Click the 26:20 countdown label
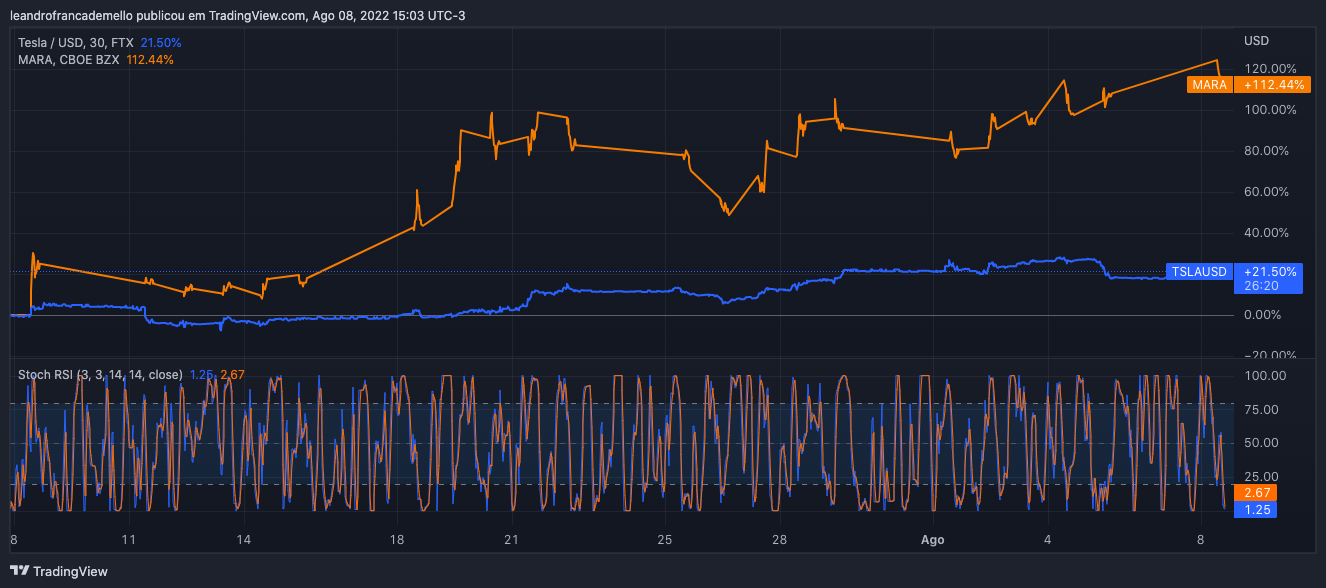The width and height of the screenshot is (1326, 588). [x=1261, y=286]
